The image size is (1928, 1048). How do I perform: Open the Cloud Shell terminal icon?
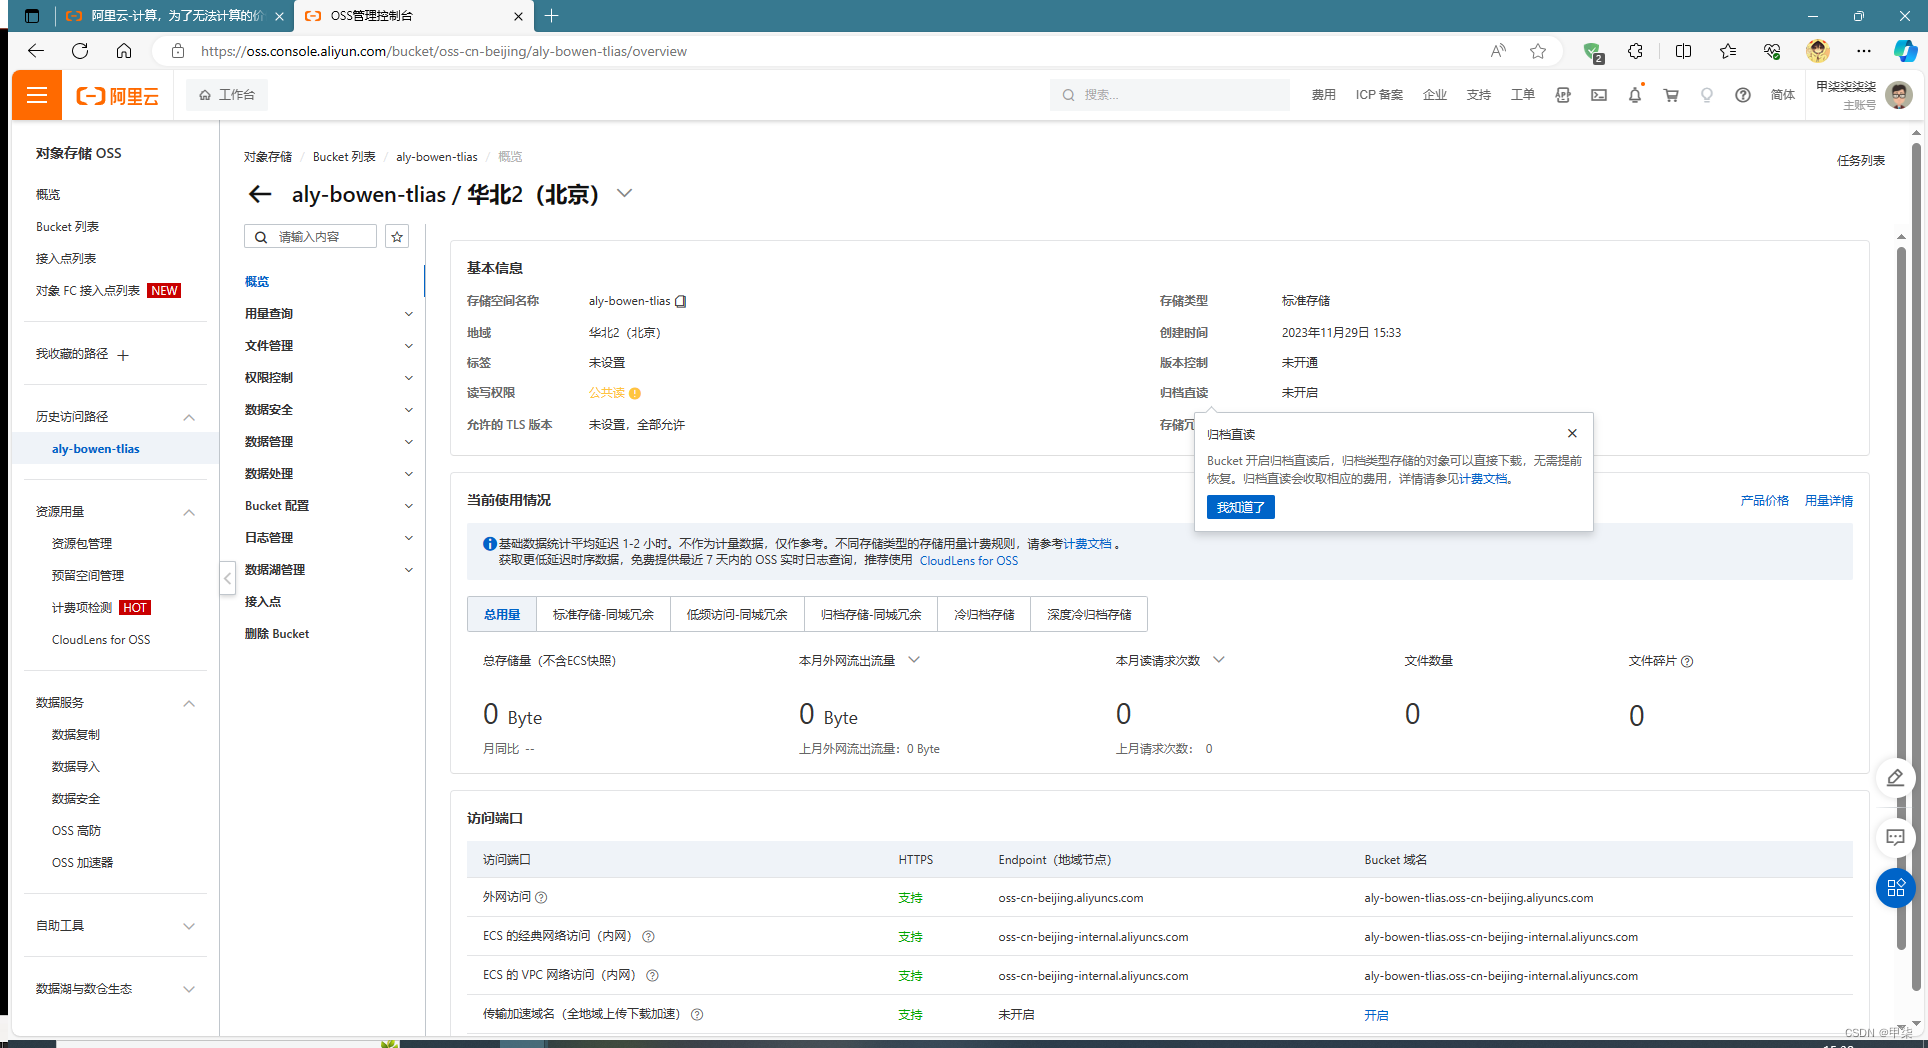tap(1599, 95)
